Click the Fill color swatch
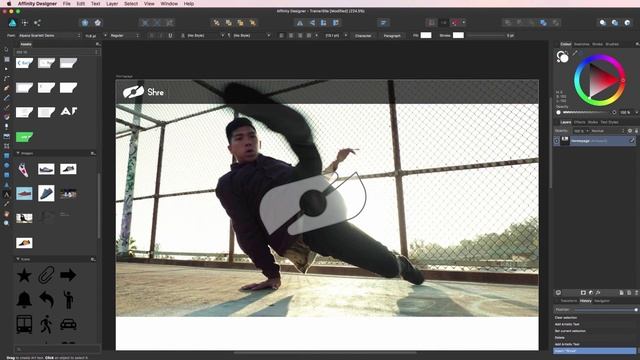Screen dimensions: 640x360 (426, 36)
